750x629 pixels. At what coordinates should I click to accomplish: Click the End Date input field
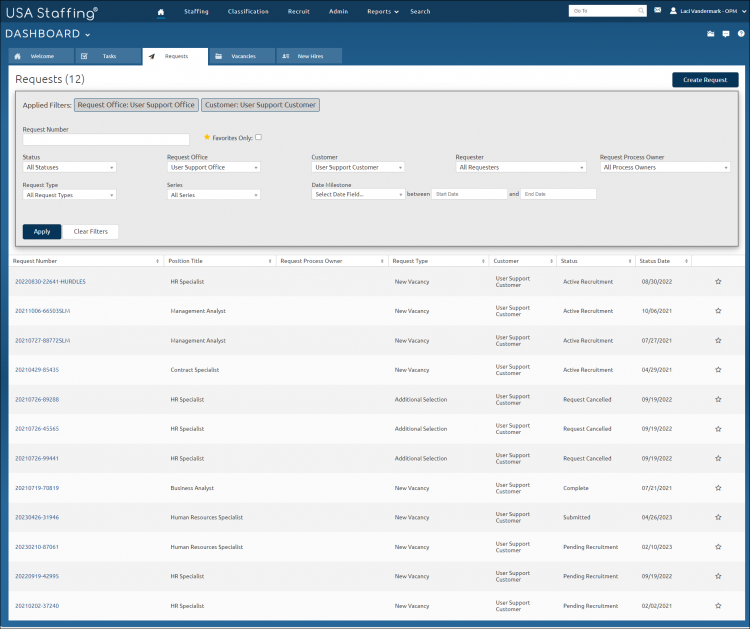pos(558,194)
